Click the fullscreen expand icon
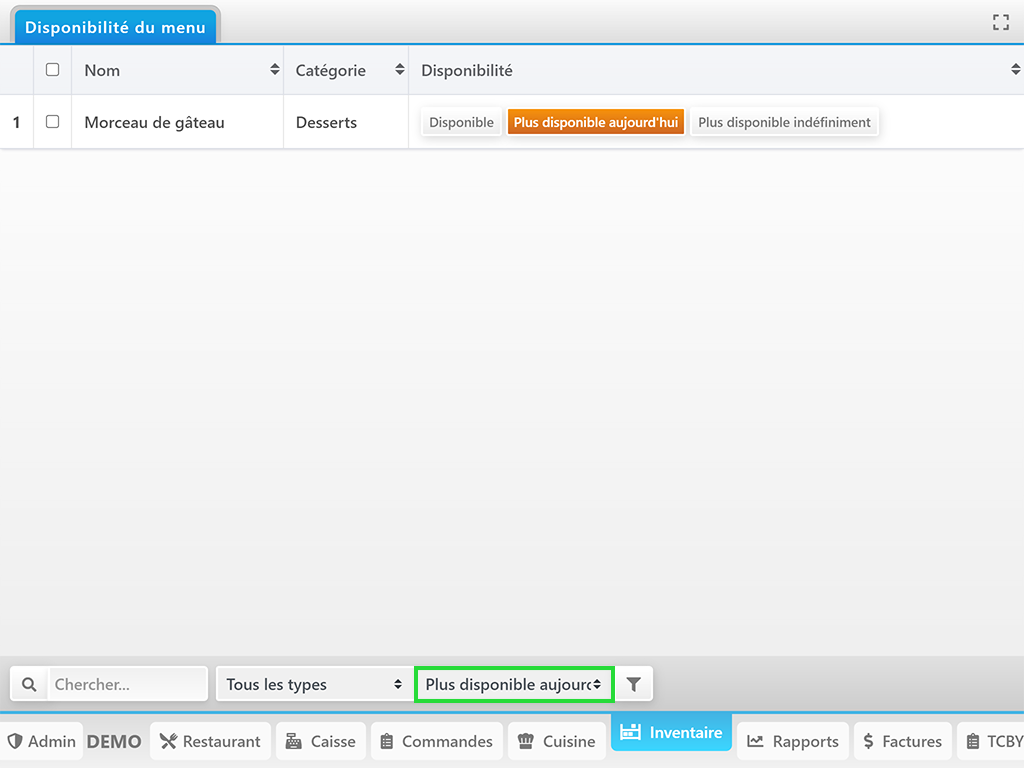Viewport: 1024px width, 768px height. point(1000,23)
